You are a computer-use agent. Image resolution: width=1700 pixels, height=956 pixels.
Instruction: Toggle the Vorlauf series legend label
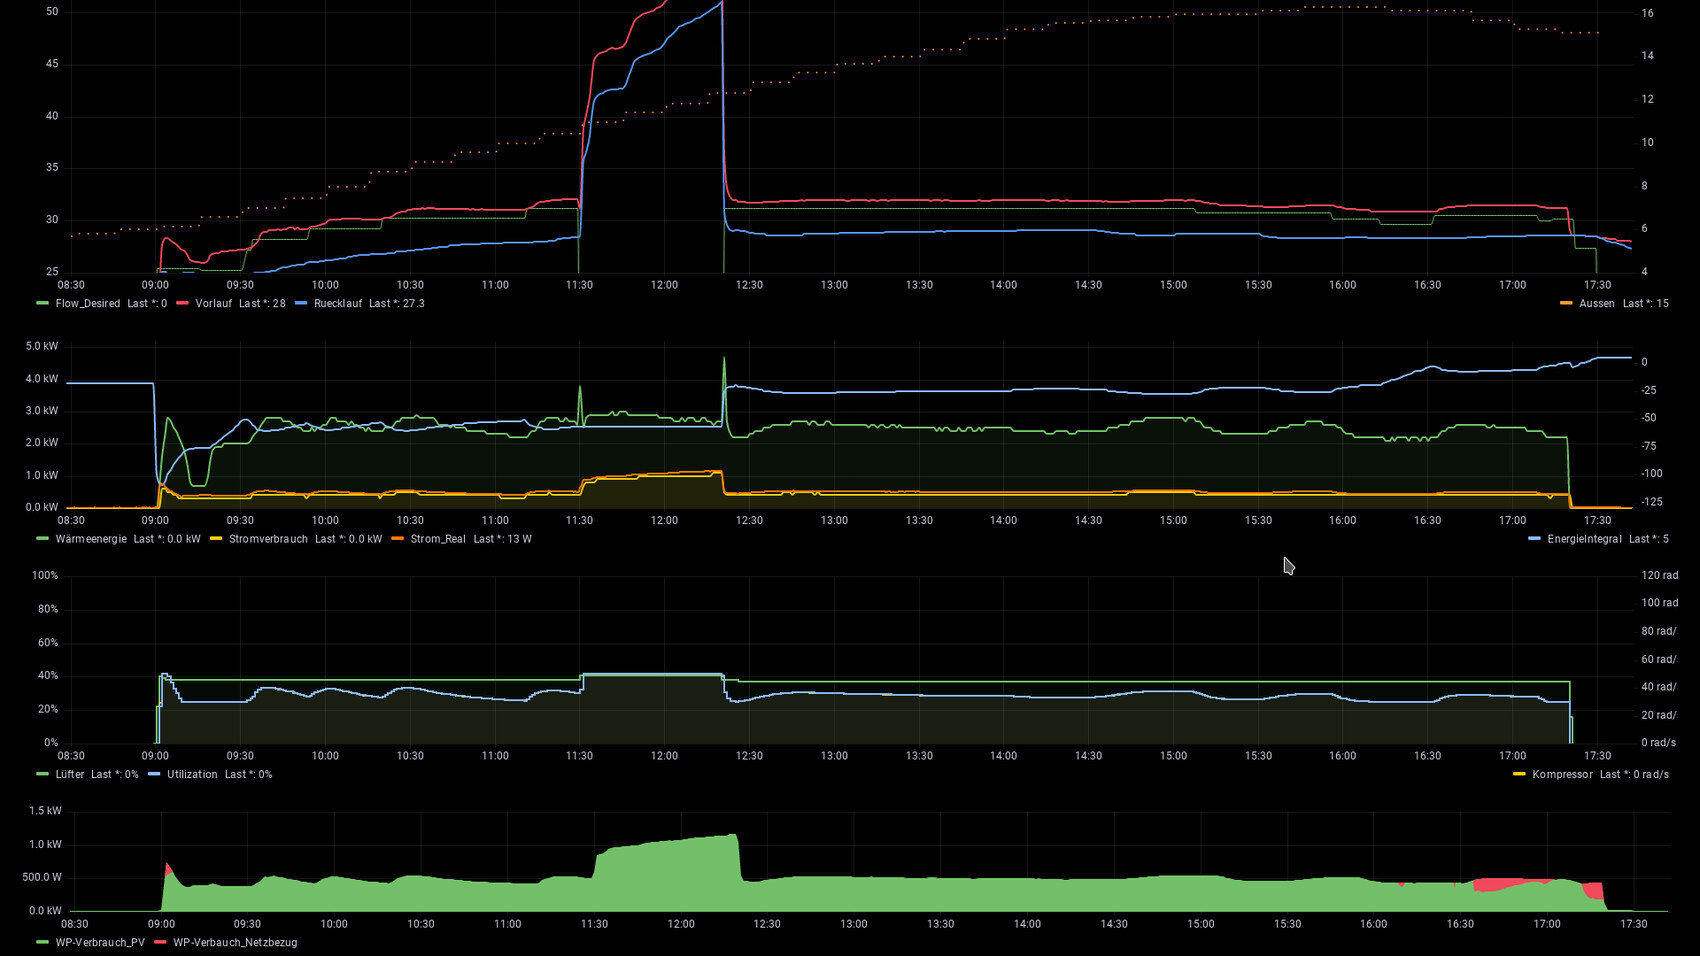pos(213,304)
